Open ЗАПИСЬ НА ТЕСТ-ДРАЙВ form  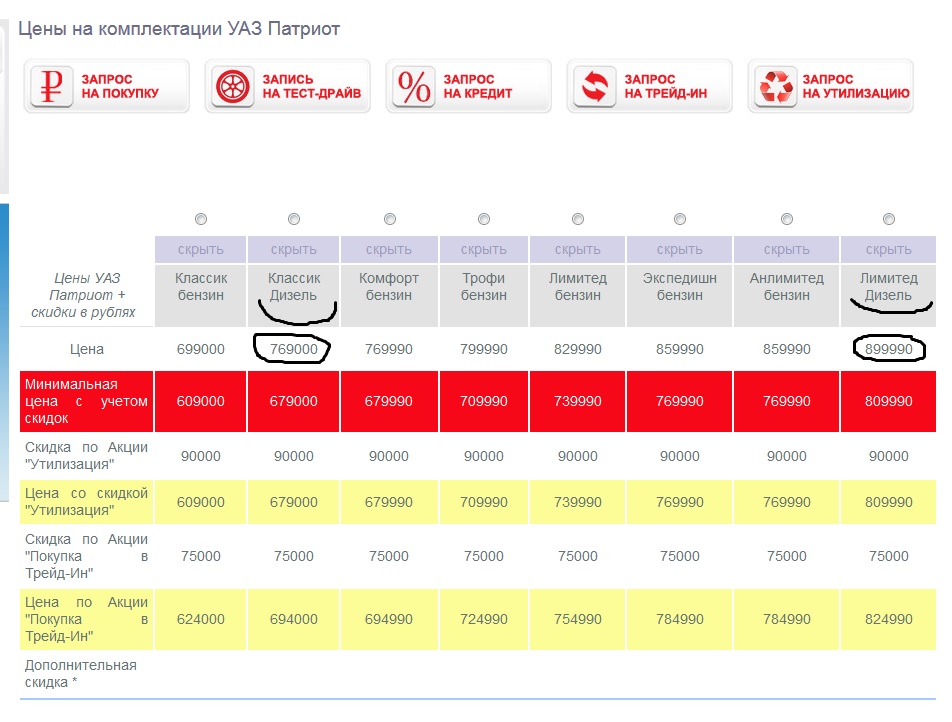[288, 86]
